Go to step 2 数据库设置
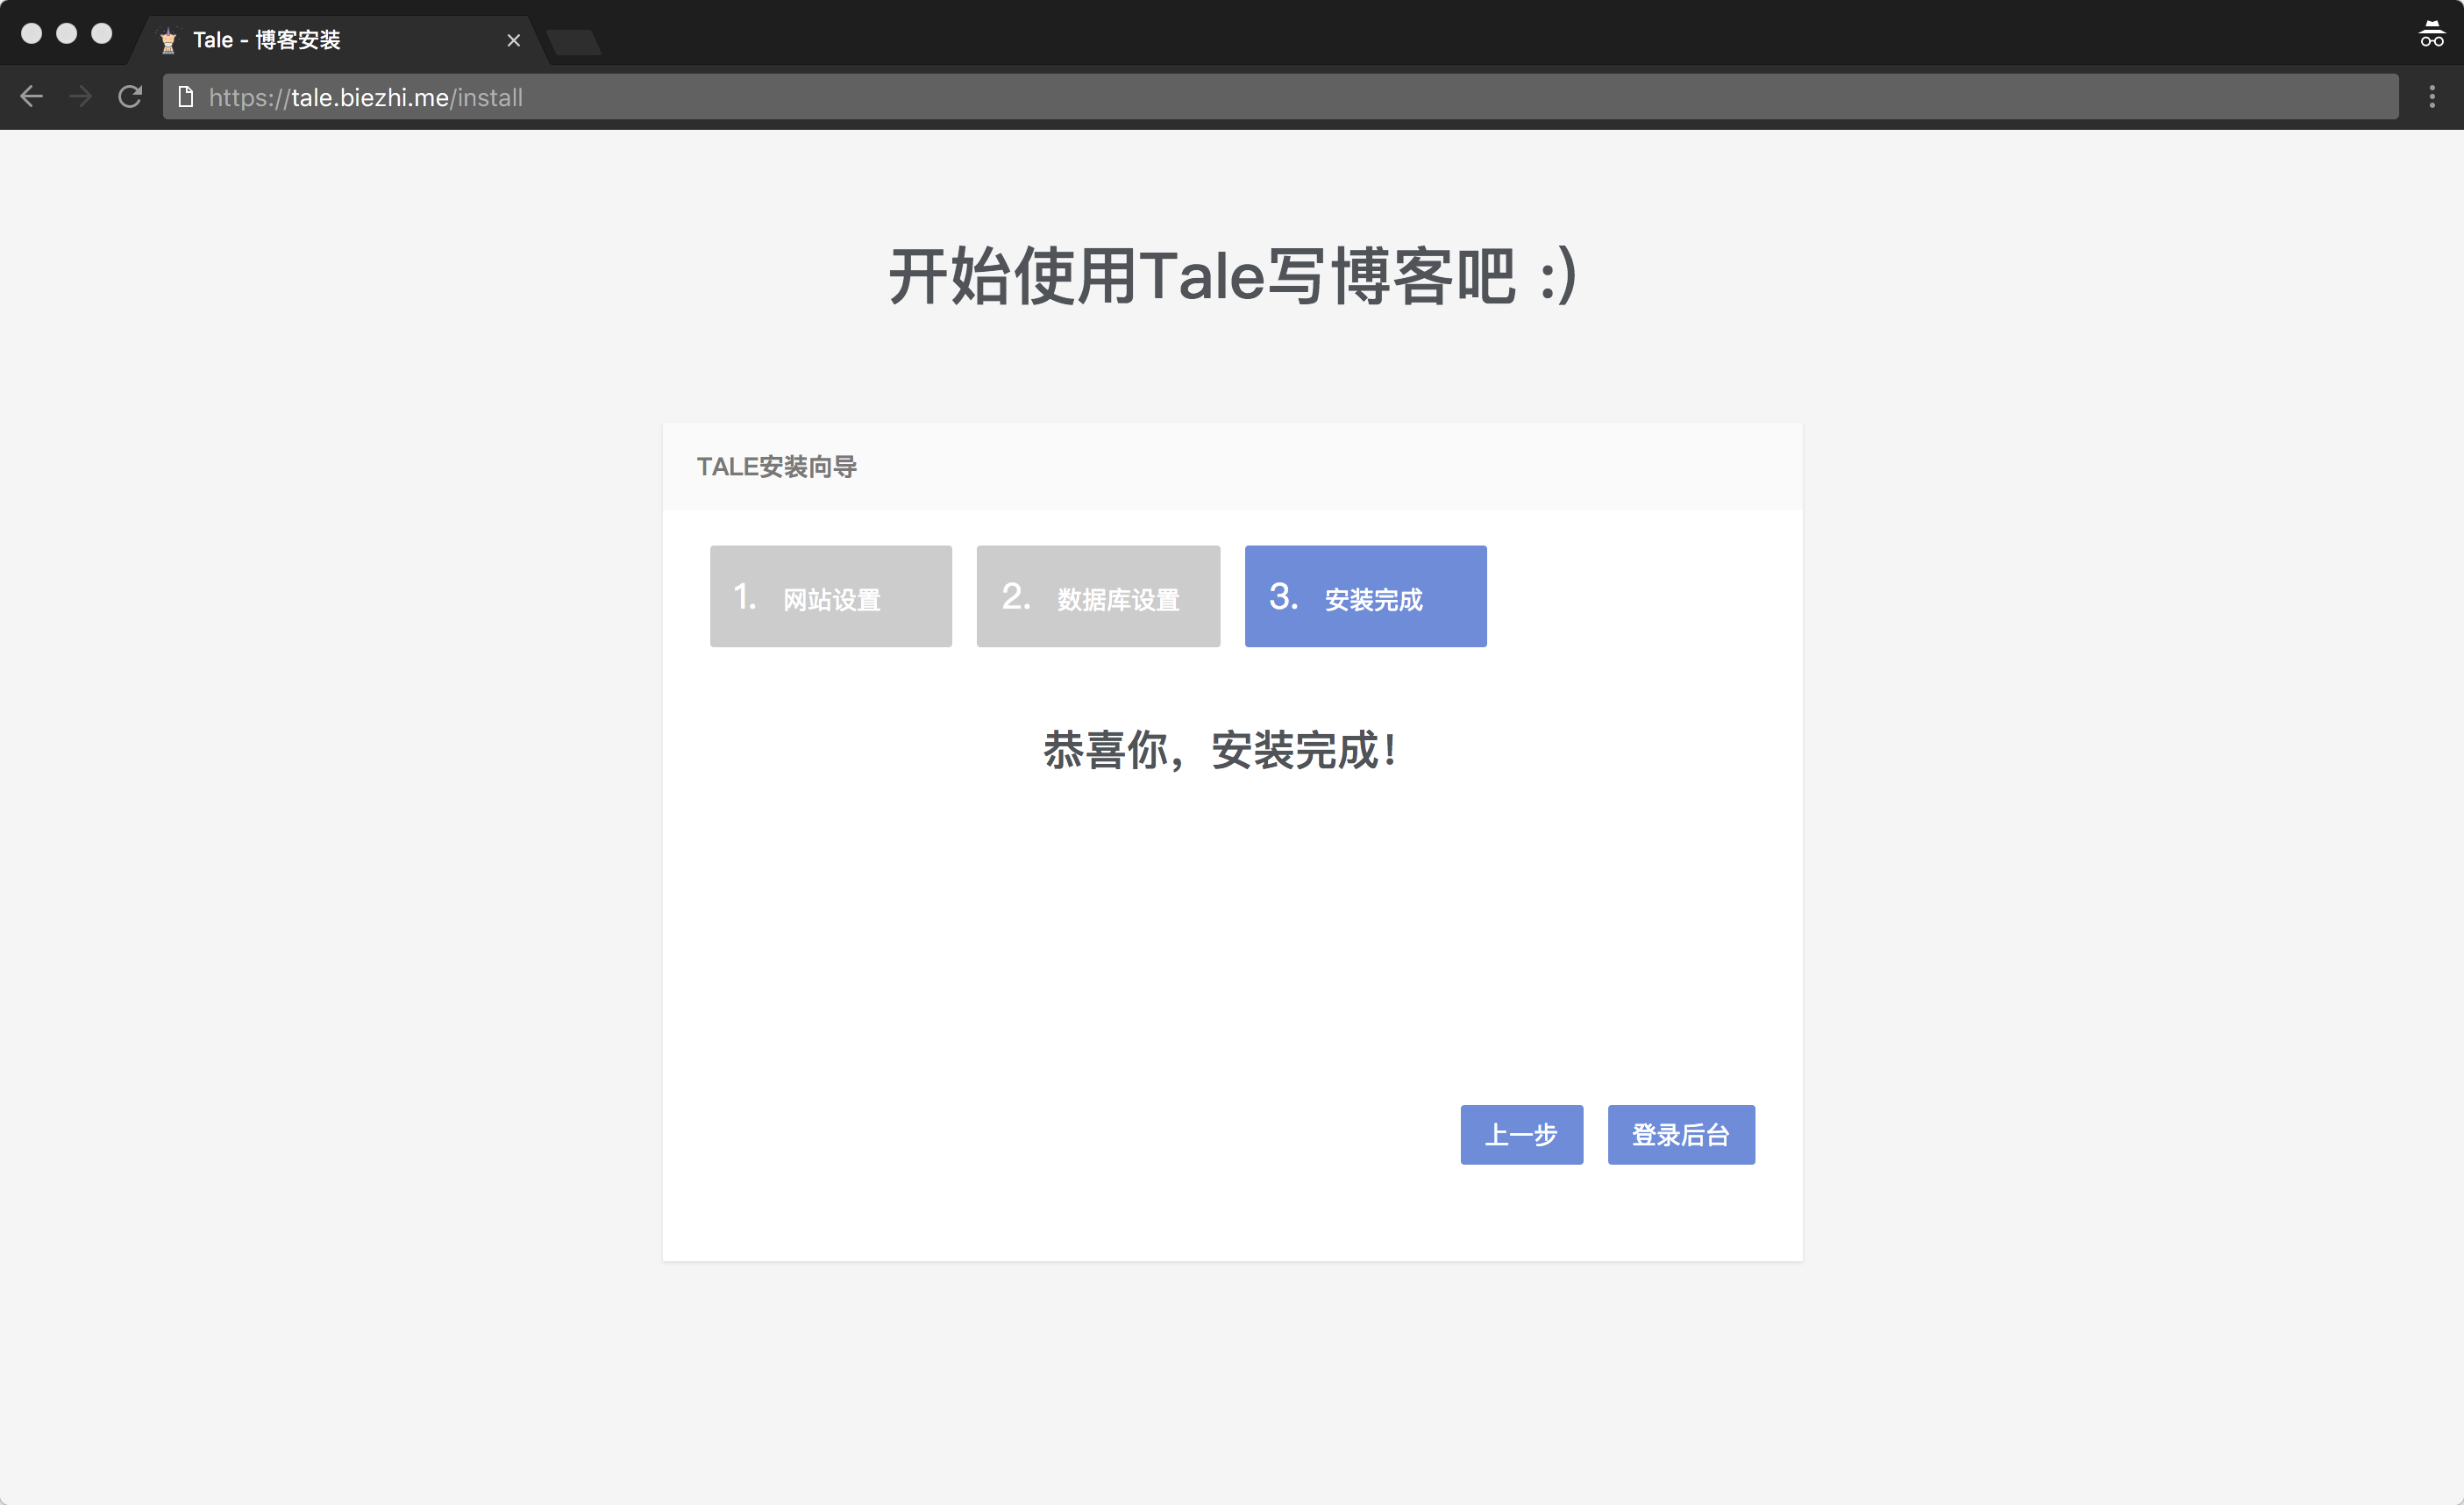Viewport: 2464px width, 1505px height. [1098, 596]
